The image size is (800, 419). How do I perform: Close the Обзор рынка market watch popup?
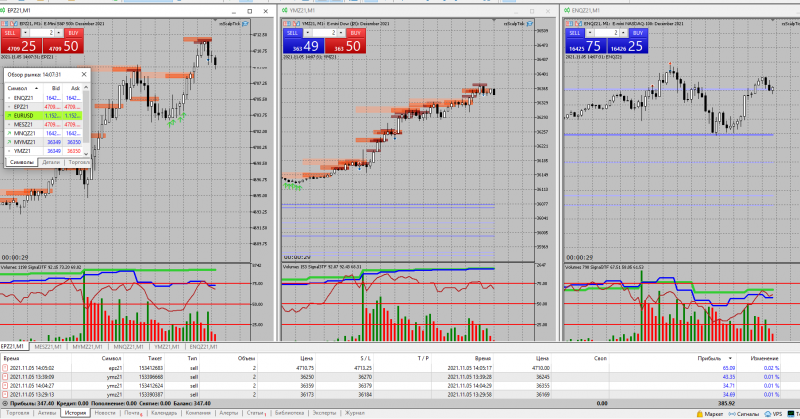pos(84,75)
